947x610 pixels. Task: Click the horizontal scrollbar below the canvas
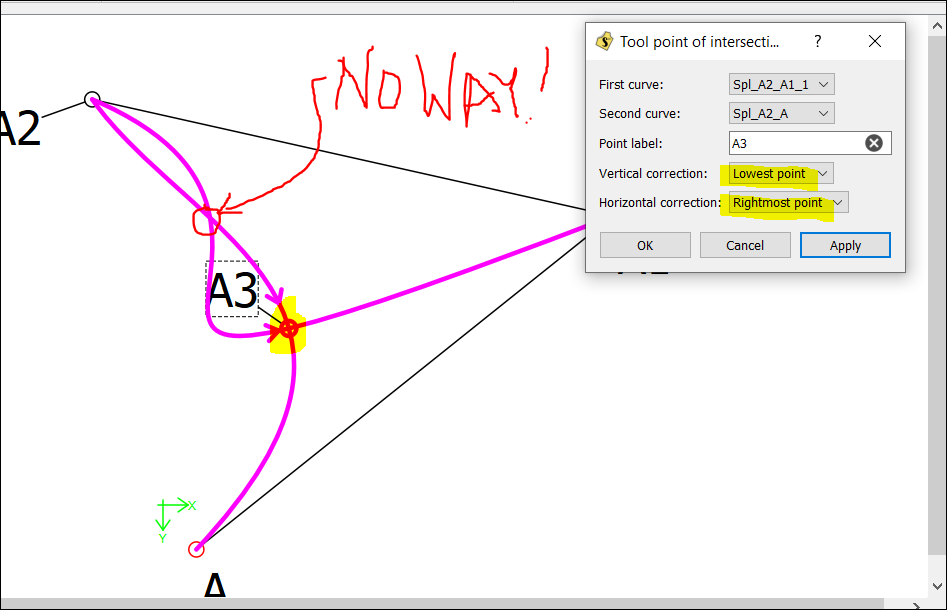(450, 603)
